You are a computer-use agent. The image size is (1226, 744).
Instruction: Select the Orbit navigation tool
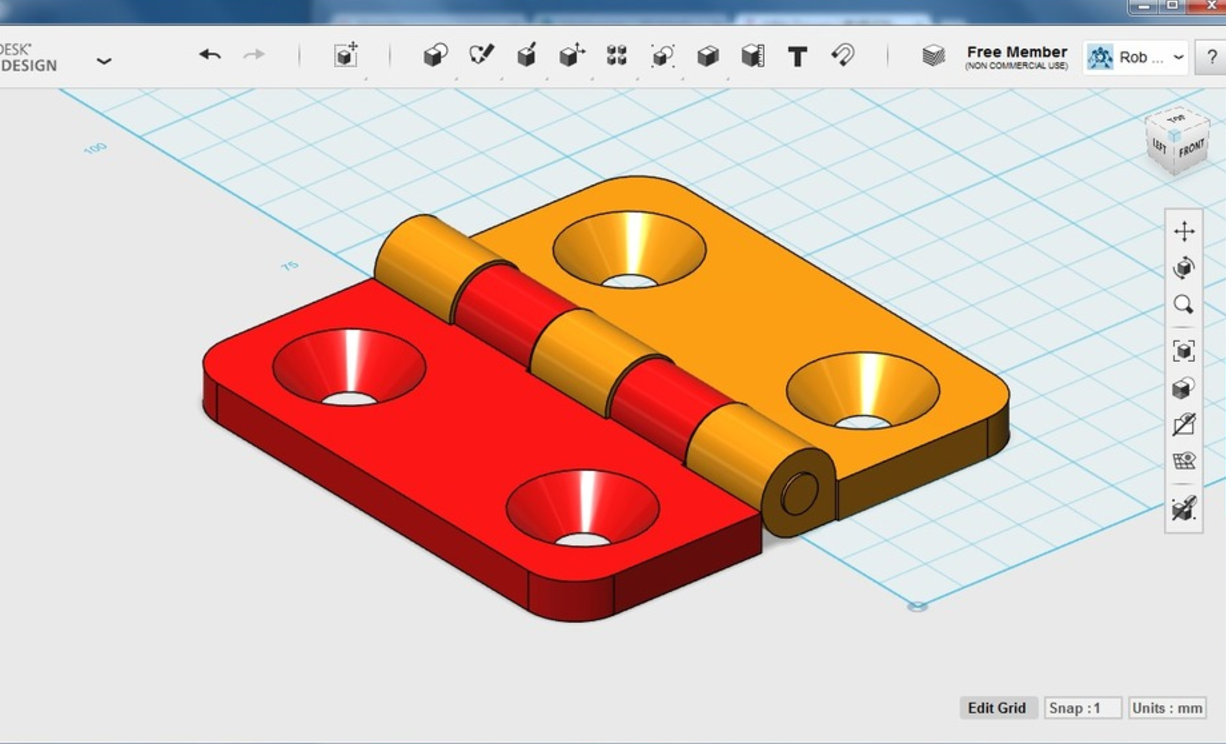point(1184,268)
